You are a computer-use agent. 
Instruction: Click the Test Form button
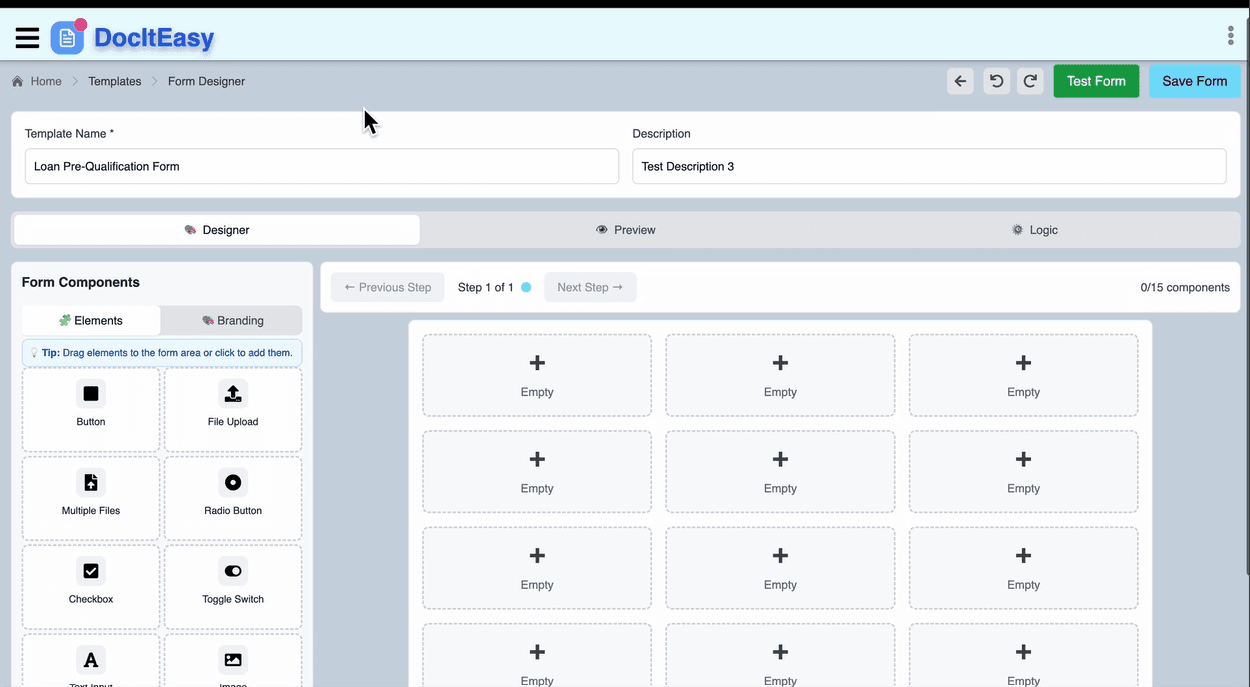[x=1096, y=81]
